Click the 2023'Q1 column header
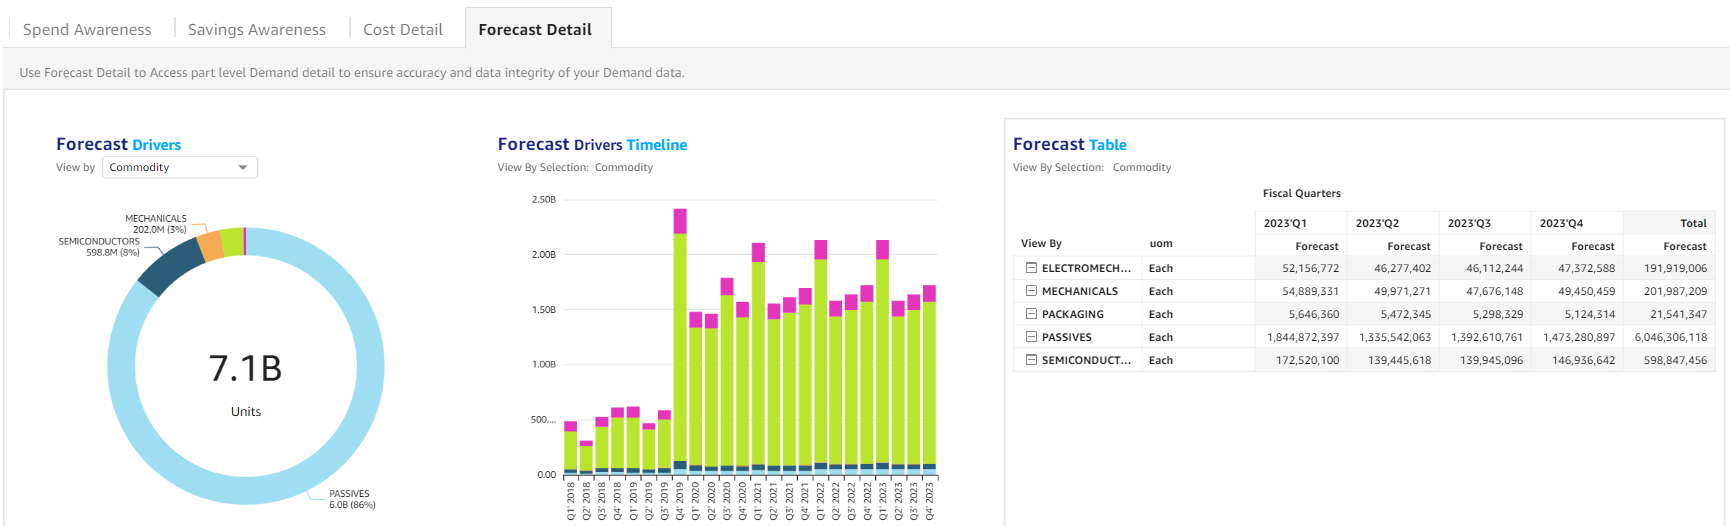The height and width of the screenshot is (526, 1730). pyautogui.click(x=1285, y=223)
